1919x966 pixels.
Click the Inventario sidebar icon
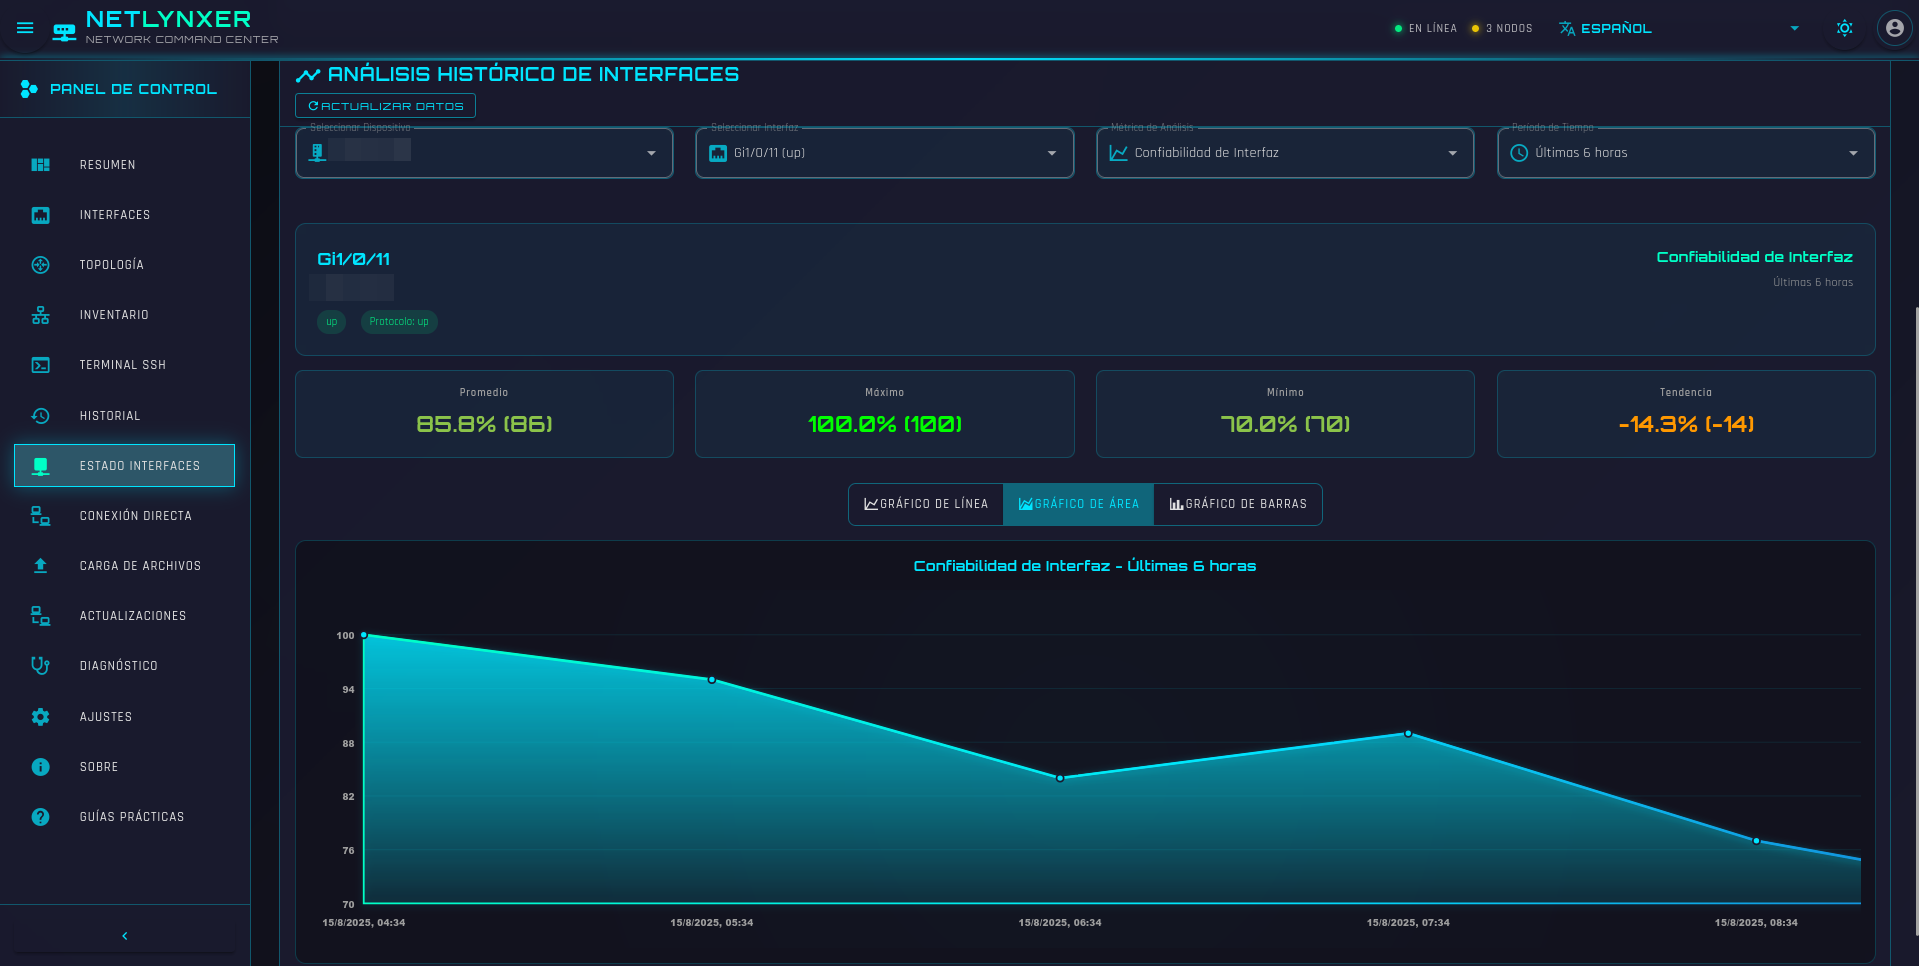click(x=40, y=315)
